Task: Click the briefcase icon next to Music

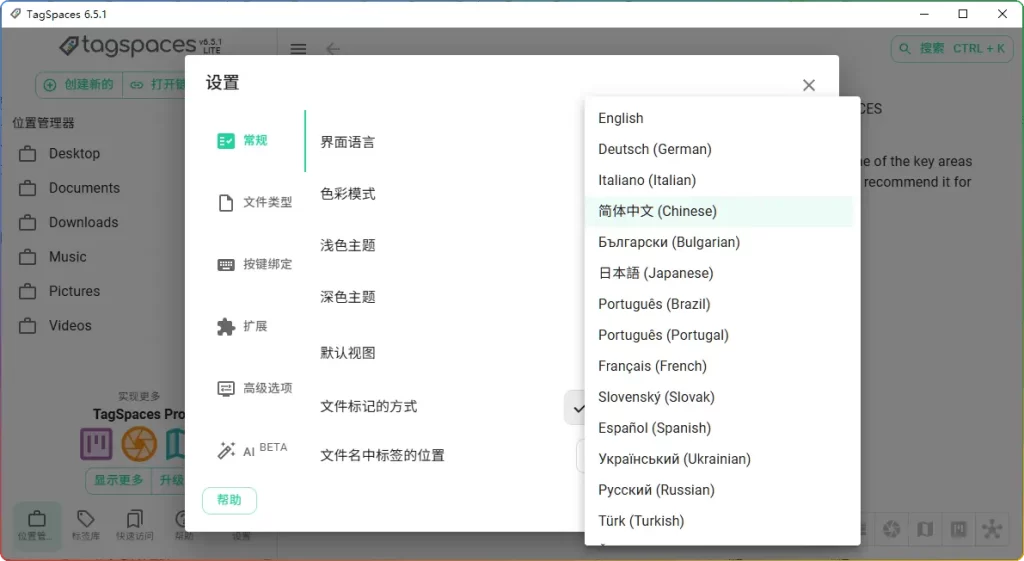Action: pyautogui.click(x=27, y=257)
